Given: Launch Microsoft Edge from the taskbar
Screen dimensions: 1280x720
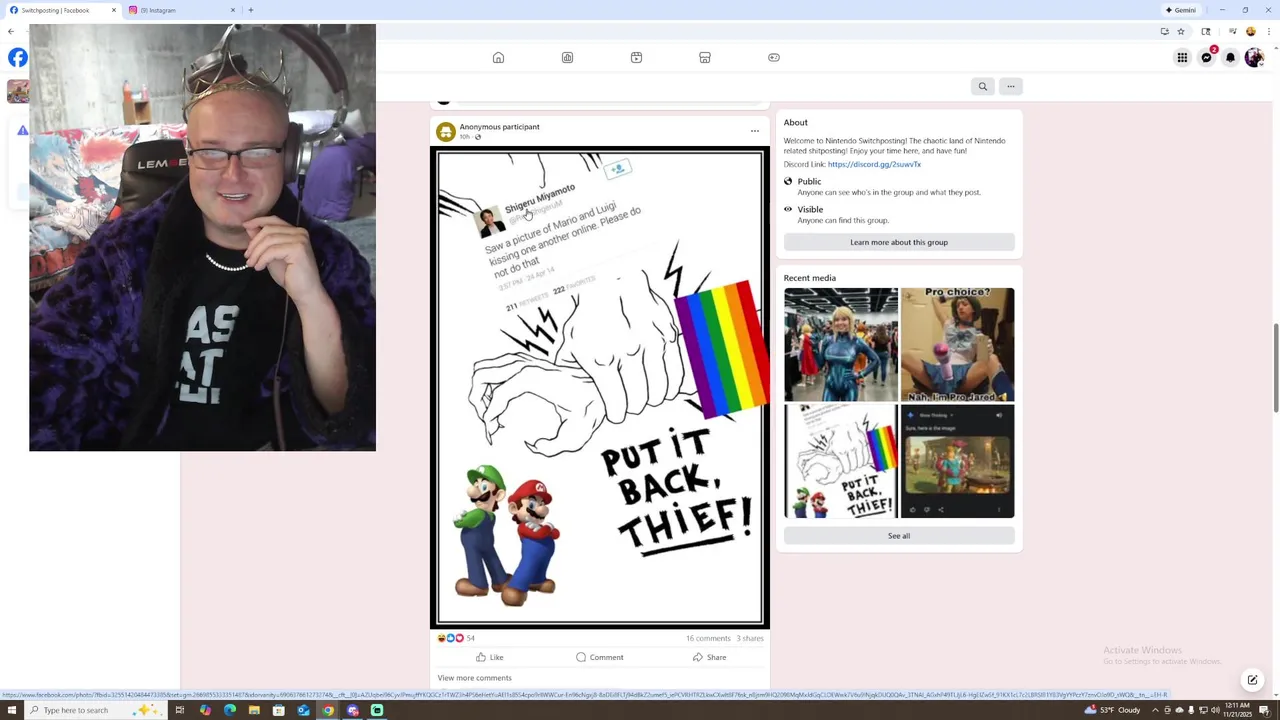Looking at the screenshot, I should 230,710.
